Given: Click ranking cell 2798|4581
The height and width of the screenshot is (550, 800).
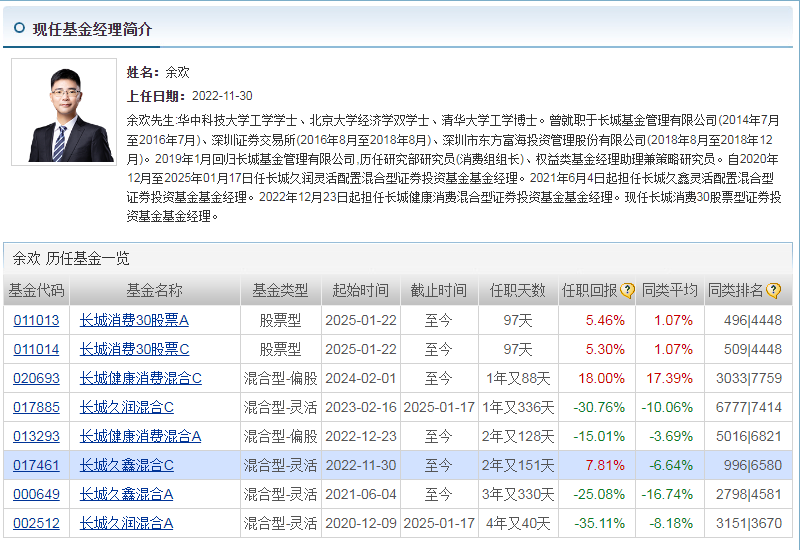Looking at the screenshot, I should (748, 494).
